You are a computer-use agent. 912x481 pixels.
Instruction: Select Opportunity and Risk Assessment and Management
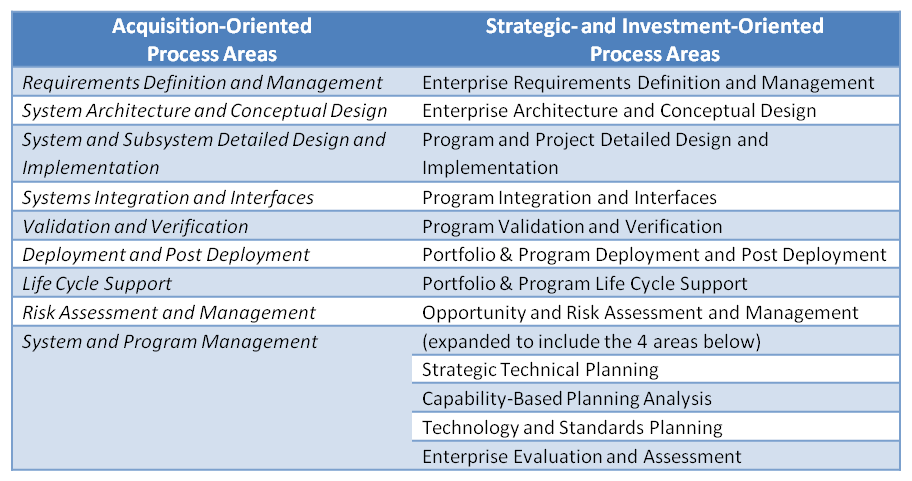pos(640,312)
